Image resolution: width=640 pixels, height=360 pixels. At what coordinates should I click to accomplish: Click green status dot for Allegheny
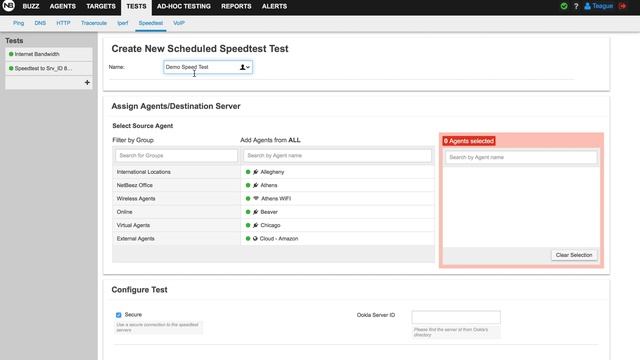pyautogui.click(x=248, y=172)
